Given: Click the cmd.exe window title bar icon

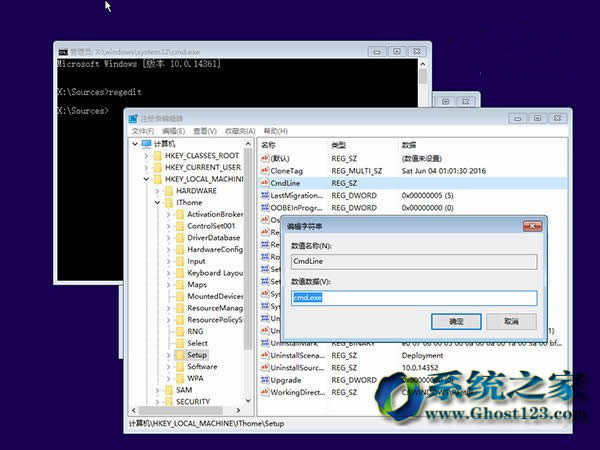Looking at the screenshot, I should pyautogui.click(x=63, y=50).
